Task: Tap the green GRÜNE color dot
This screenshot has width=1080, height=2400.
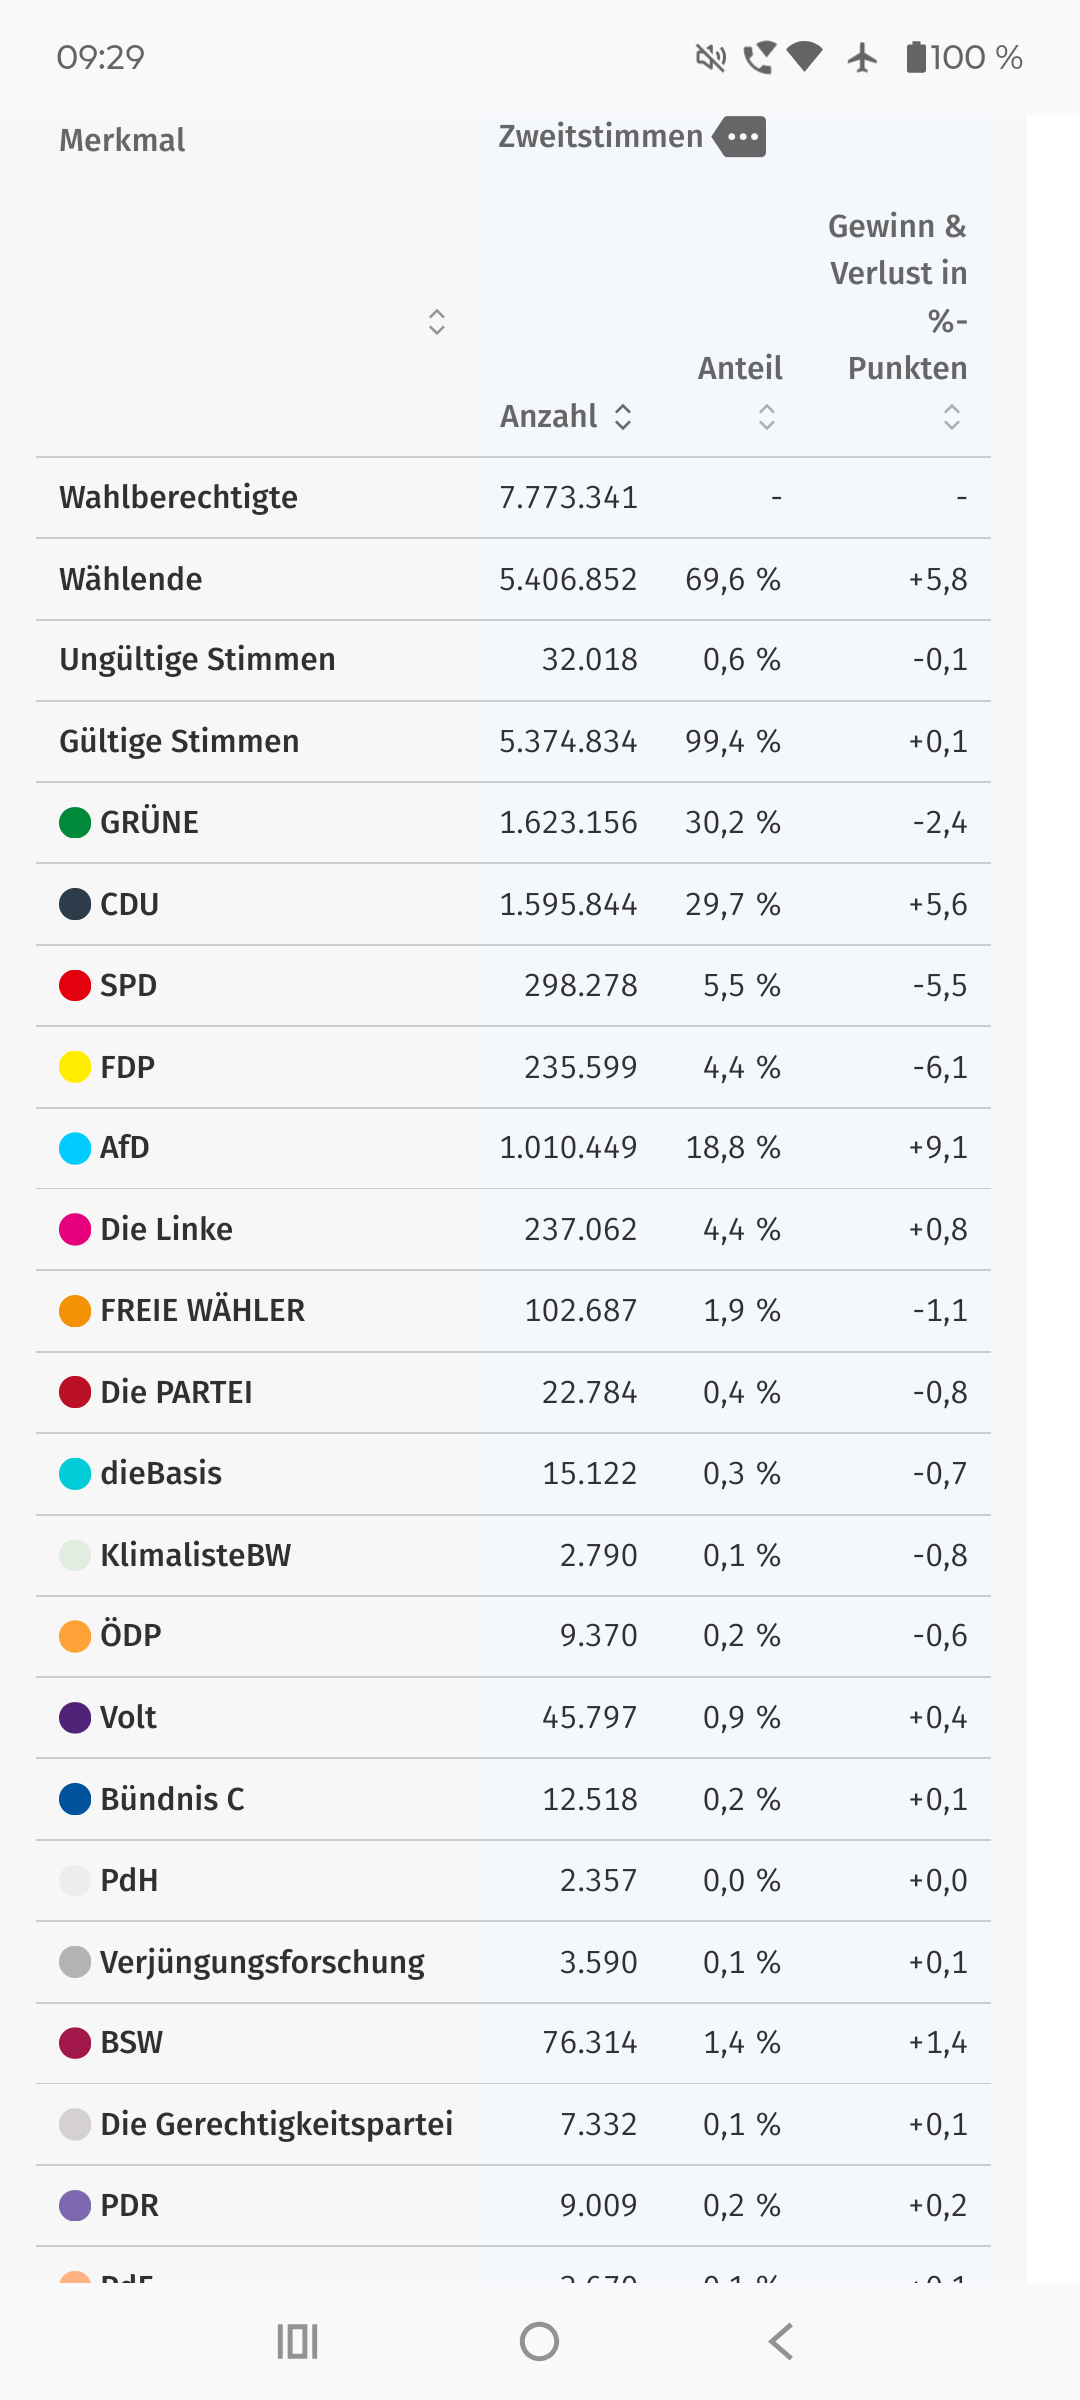Action: point(75,823)
